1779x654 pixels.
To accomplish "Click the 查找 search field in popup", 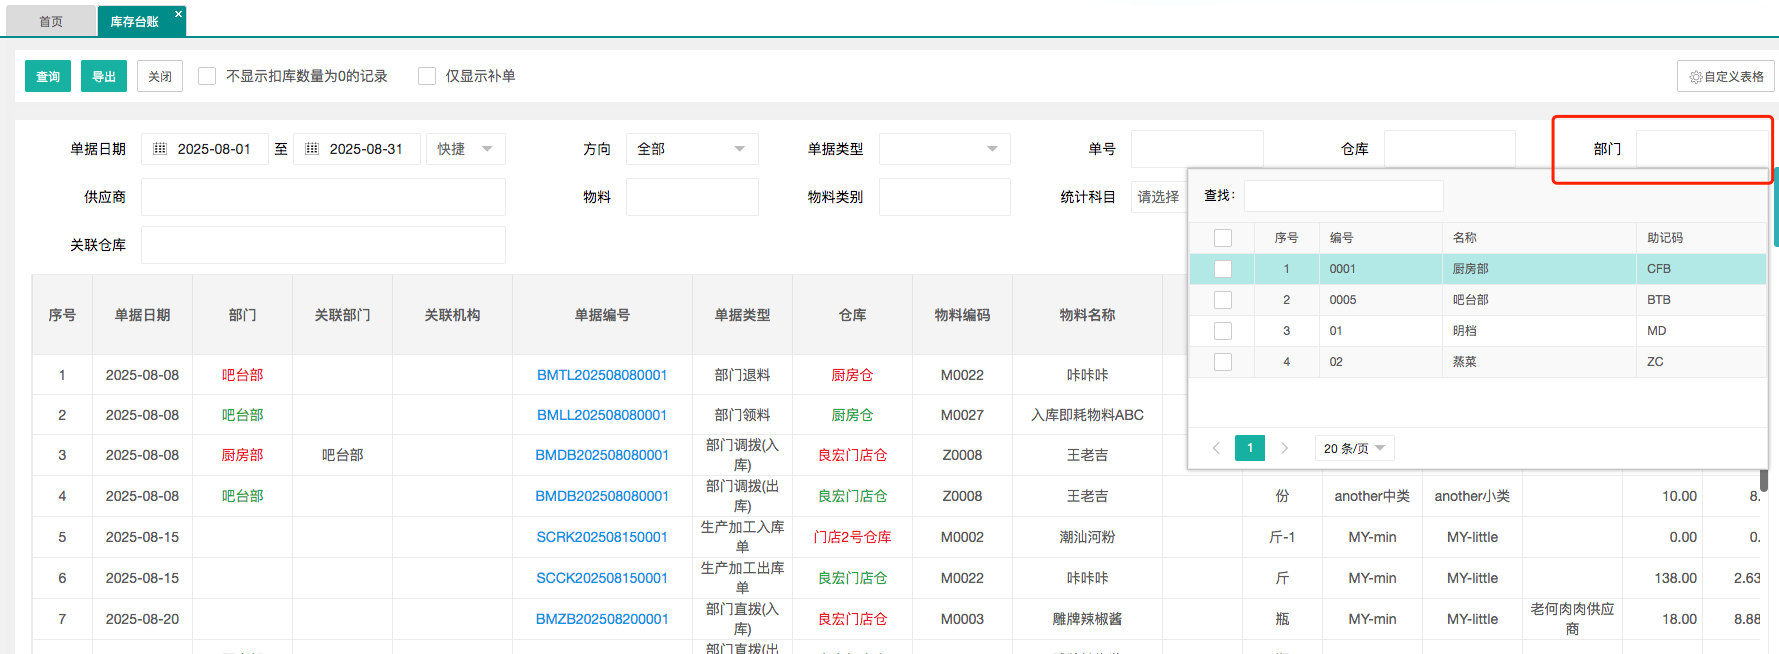I will [x=1343, y=196].
